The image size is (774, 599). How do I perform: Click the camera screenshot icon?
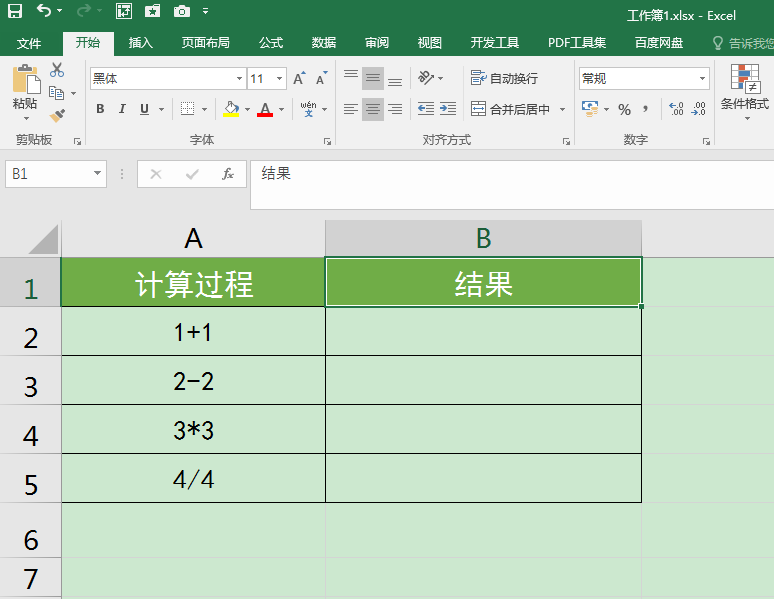(x=182, y=11)
